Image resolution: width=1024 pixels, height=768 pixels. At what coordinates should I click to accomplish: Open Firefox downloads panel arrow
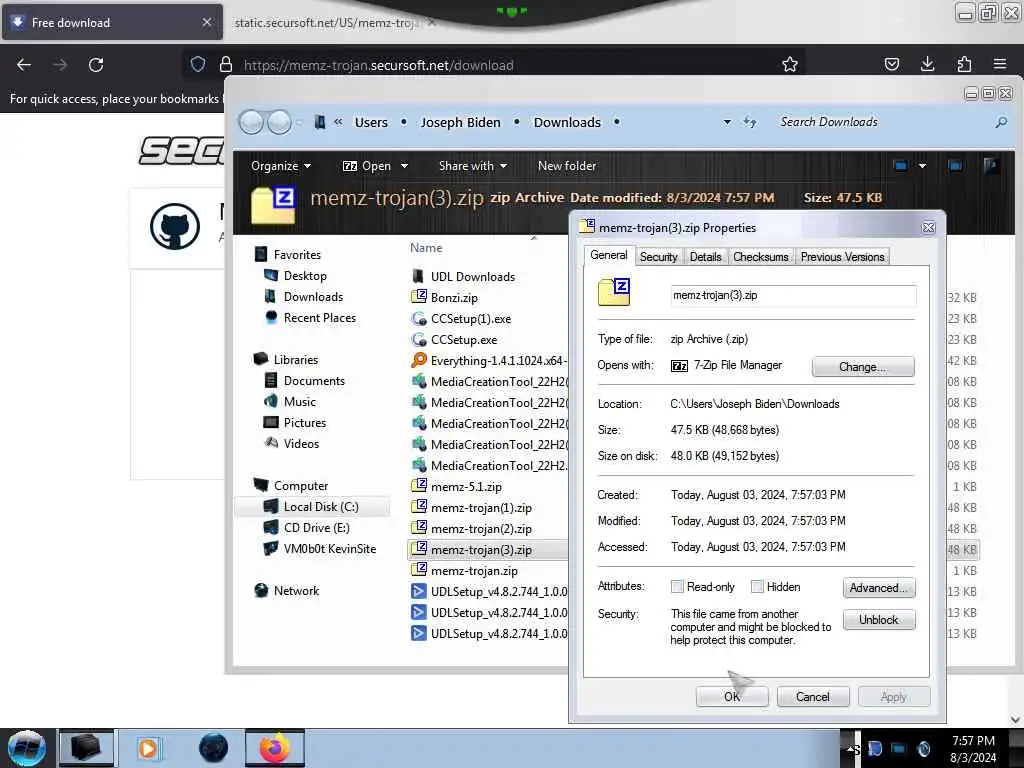(927, 64)
